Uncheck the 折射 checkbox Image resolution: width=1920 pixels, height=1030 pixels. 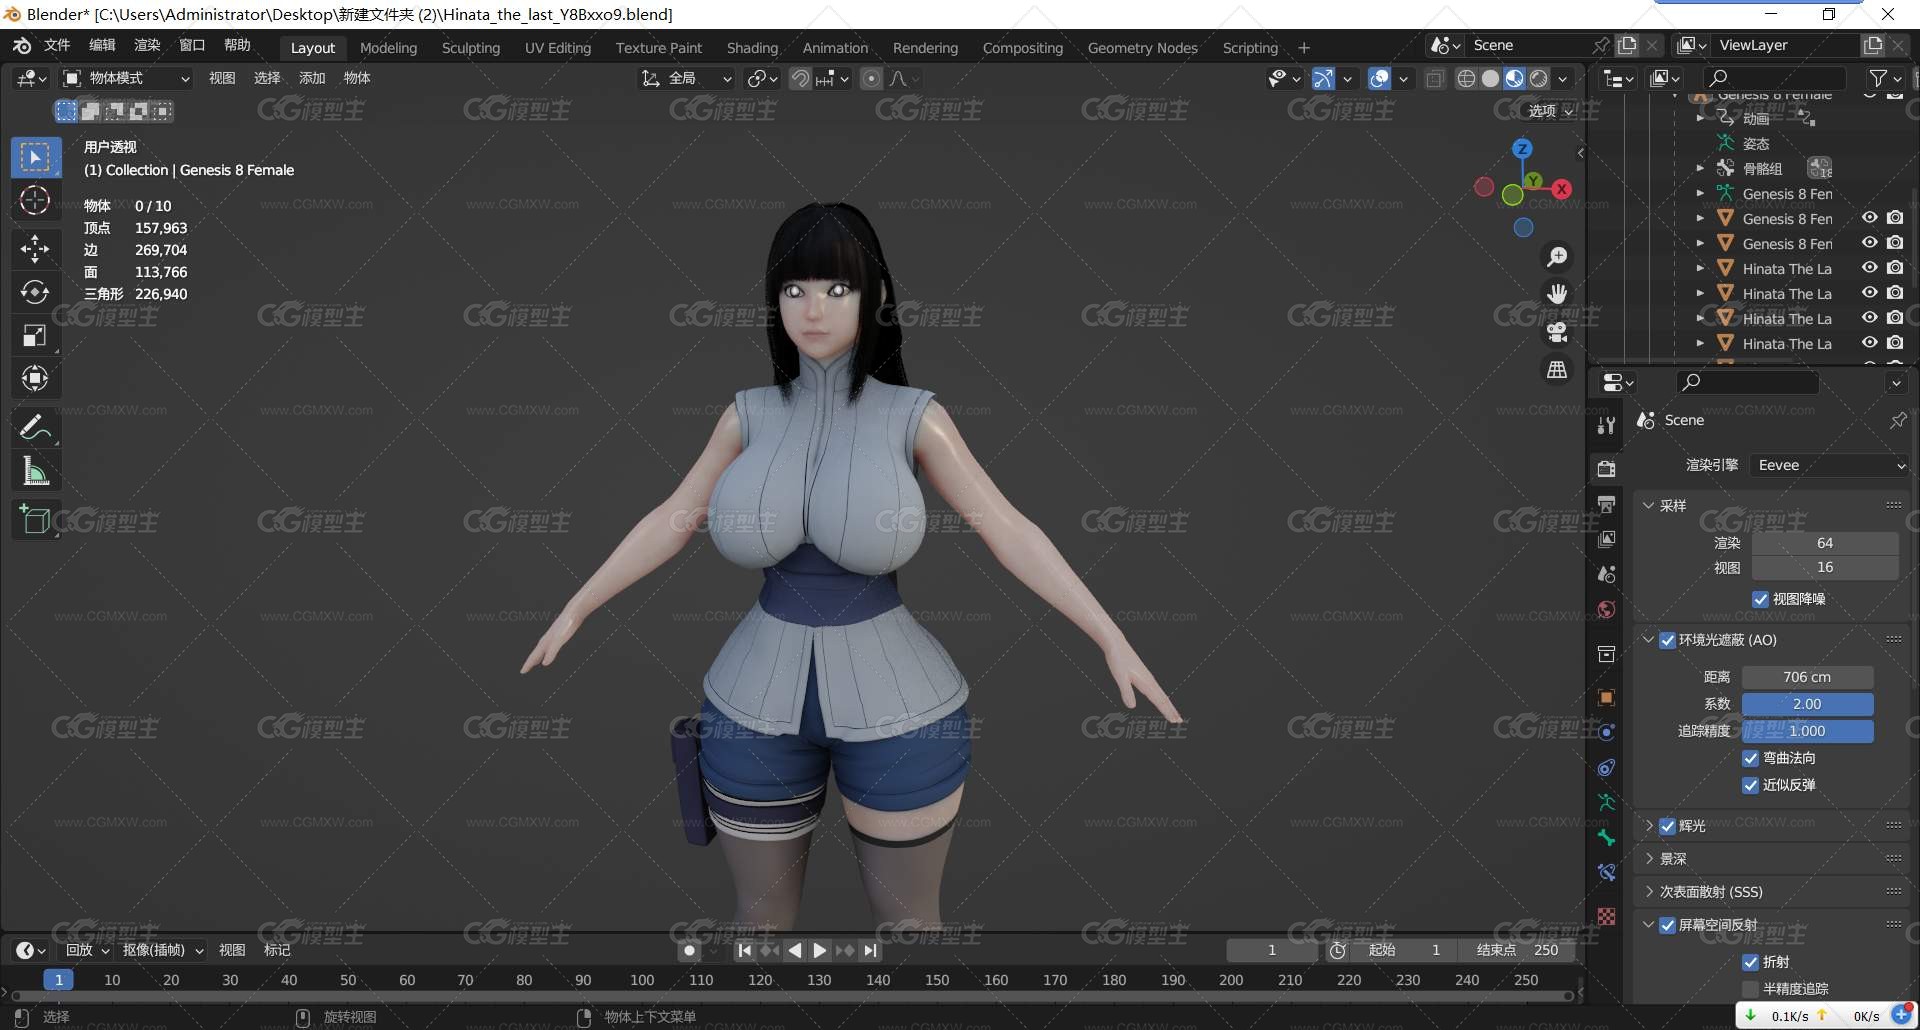1750,962
